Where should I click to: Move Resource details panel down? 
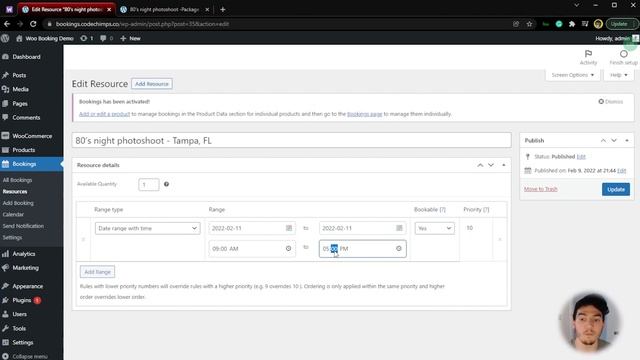491,165
